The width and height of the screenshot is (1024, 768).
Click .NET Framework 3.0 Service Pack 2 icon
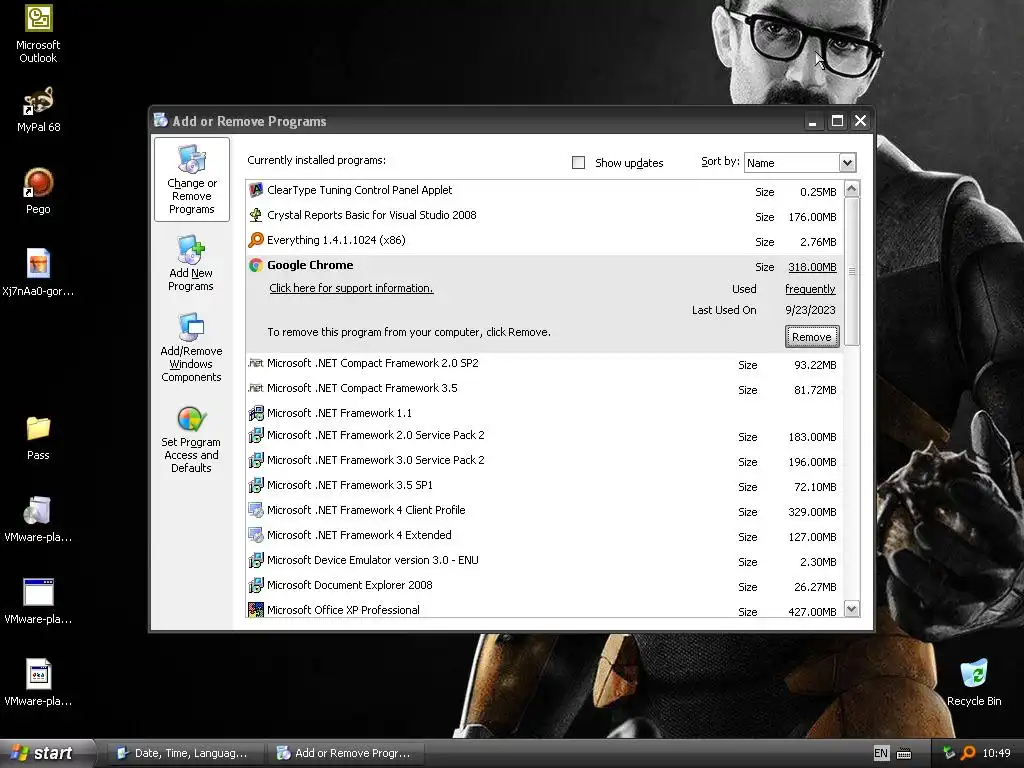click(256, 460)
